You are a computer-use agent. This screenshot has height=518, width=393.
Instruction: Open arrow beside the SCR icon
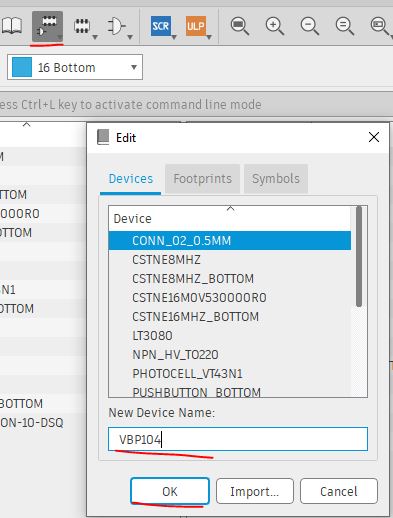tap(174, 37)
